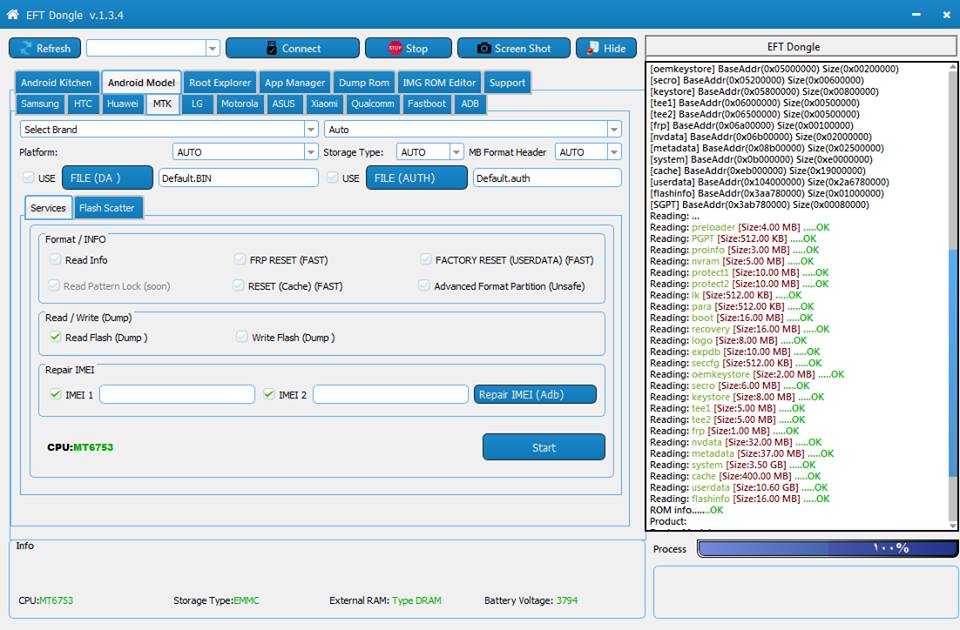Check FACTORY RESET (USERDATA) (FAST)

(x=426, y=260)
